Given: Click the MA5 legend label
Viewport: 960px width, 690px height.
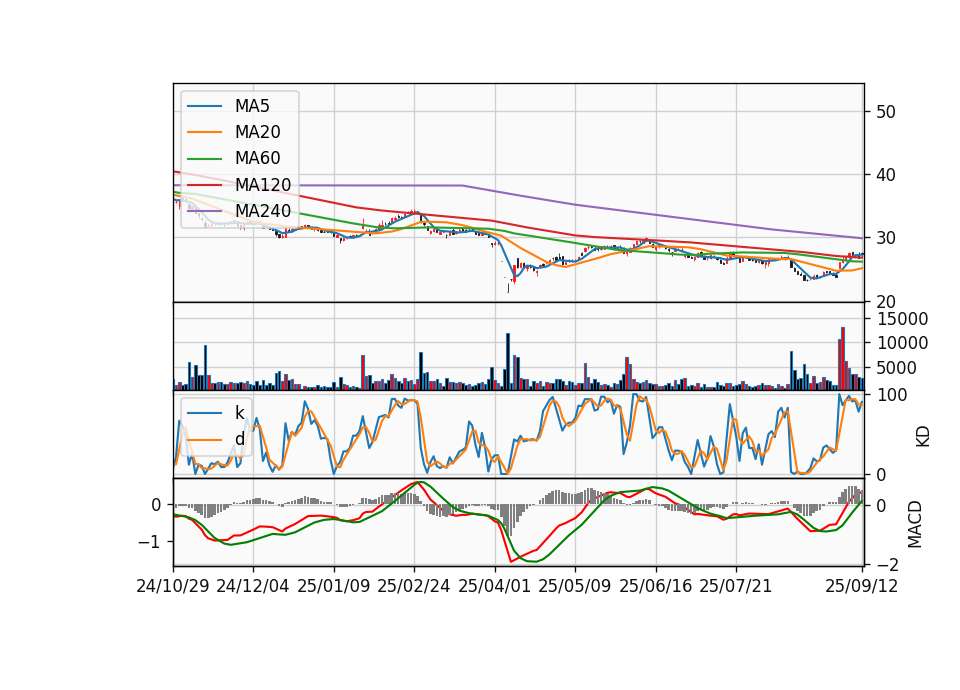Looking at the screenshot, I should 252,106.
